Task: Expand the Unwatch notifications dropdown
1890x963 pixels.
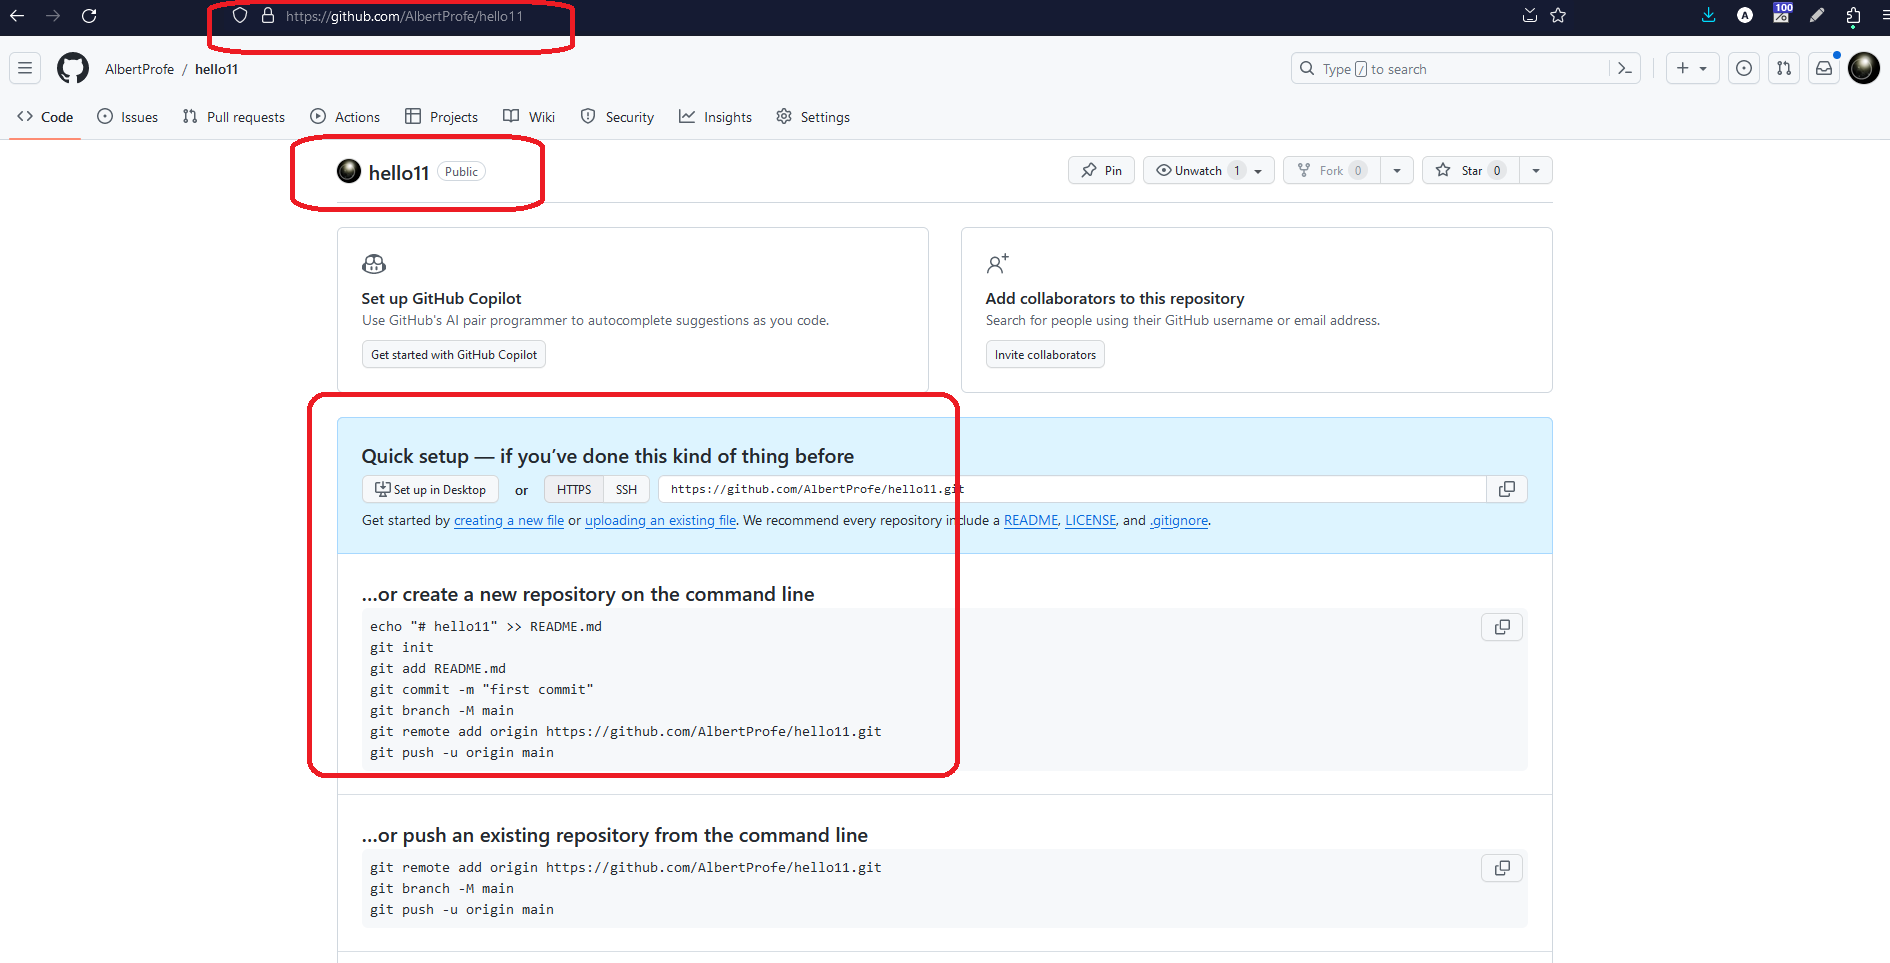Action: click(1209, 170)
